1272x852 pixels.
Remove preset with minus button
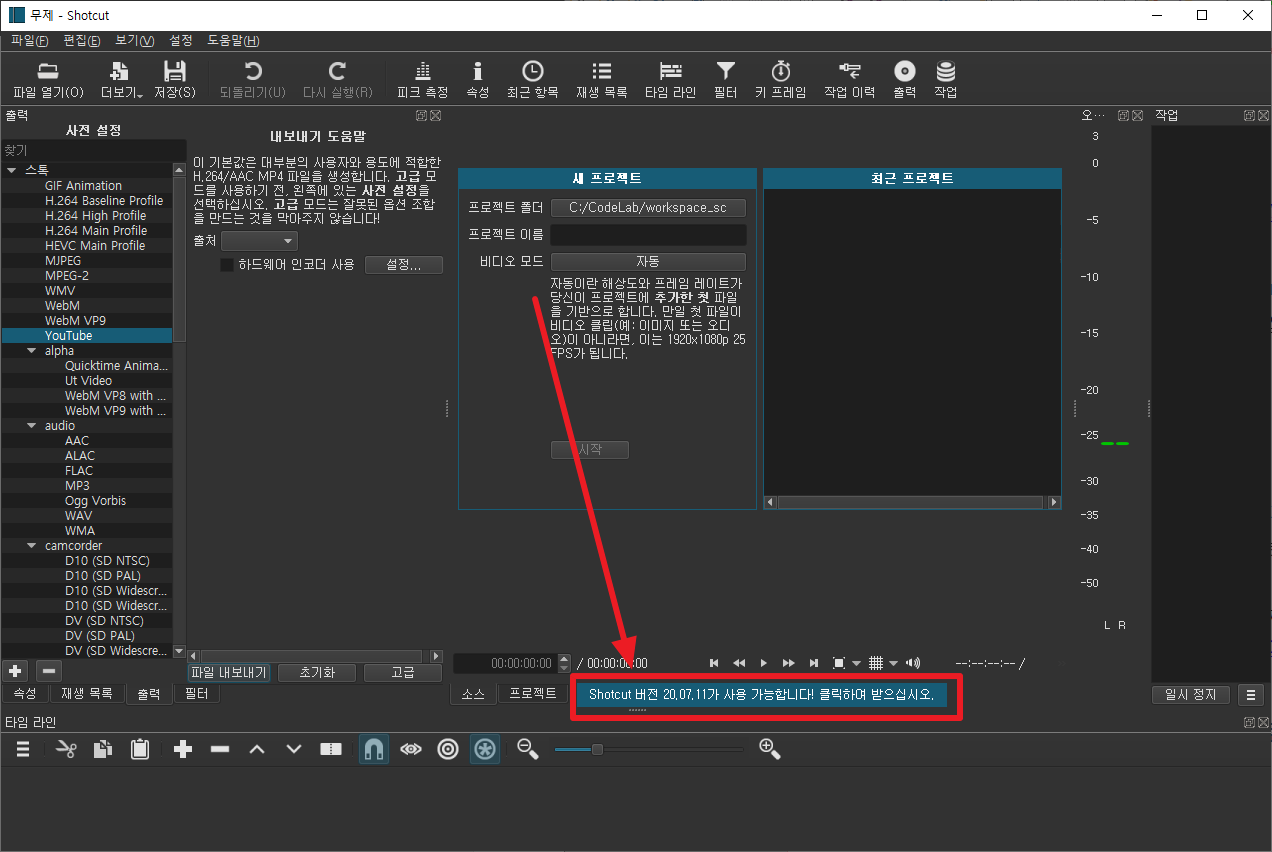pyautogui.click(x=49, y=671)
